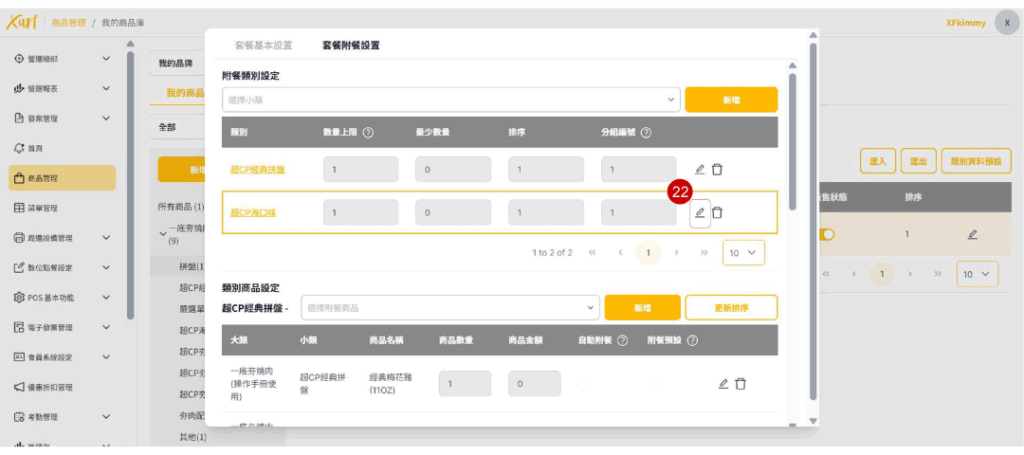
Task: Click edit pencil for 超CP海口味 row
Action: click(x=700, y=212)
